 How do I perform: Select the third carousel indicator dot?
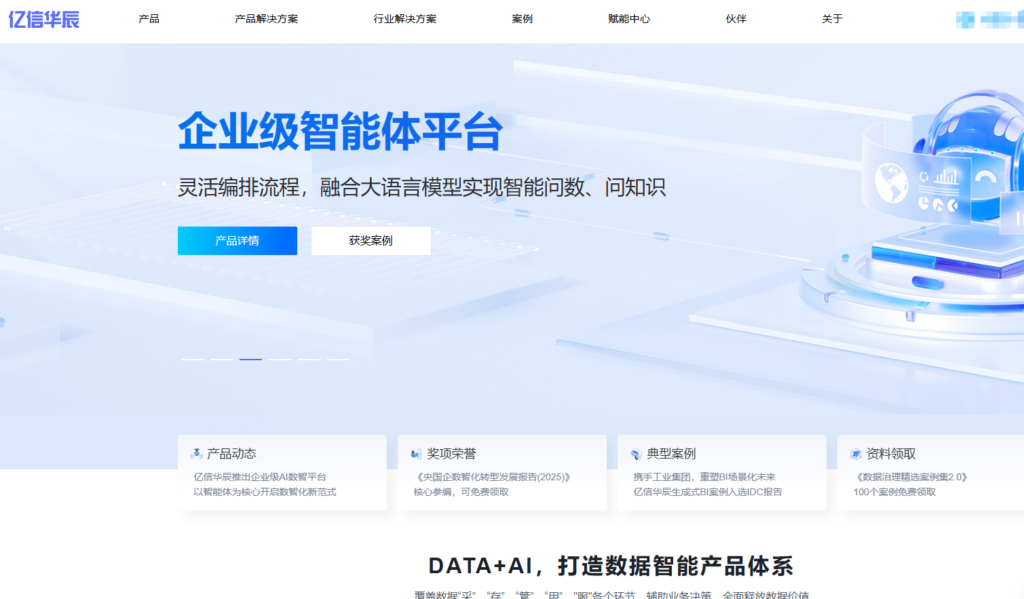251,358
